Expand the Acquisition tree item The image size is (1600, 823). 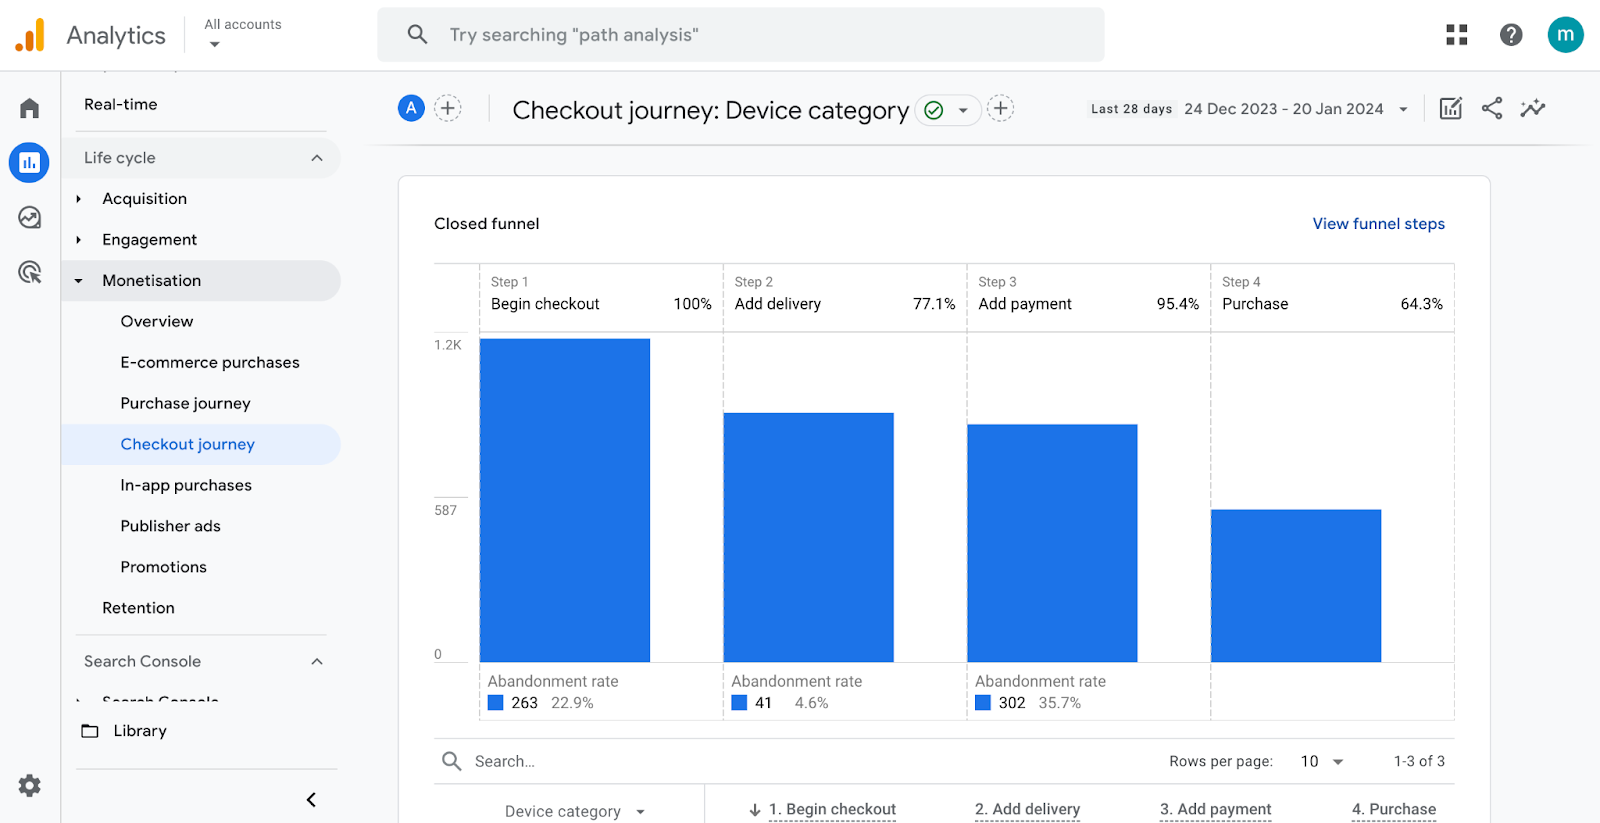[x=79, y=199]
